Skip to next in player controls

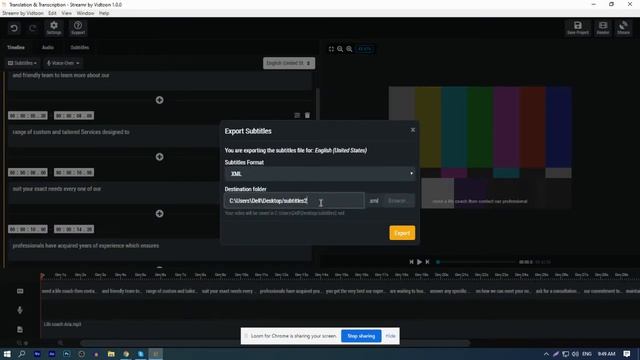point(427,262)
